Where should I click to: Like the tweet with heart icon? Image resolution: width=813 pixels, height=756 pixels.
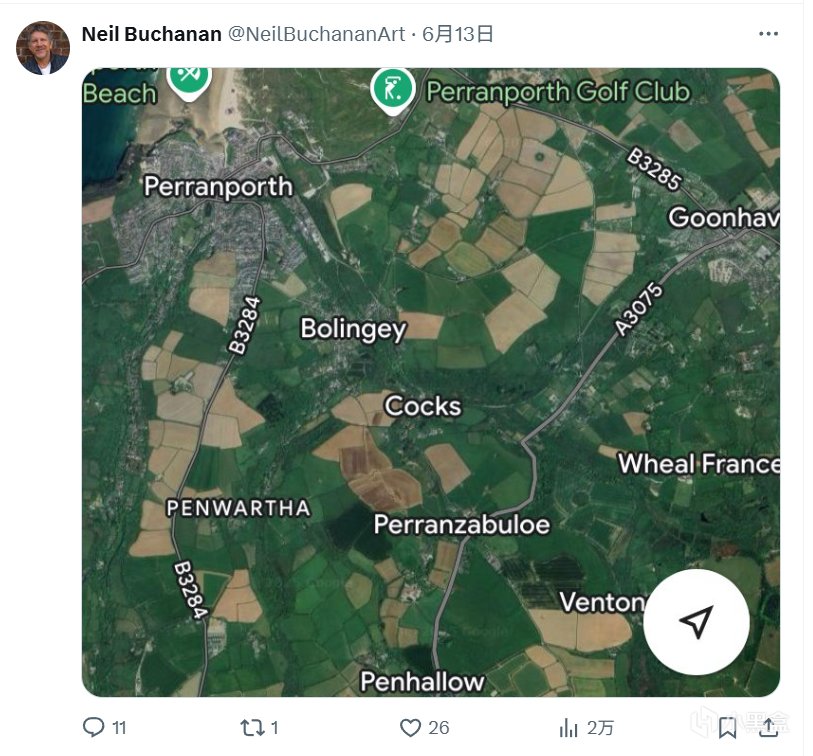(410, 727)
